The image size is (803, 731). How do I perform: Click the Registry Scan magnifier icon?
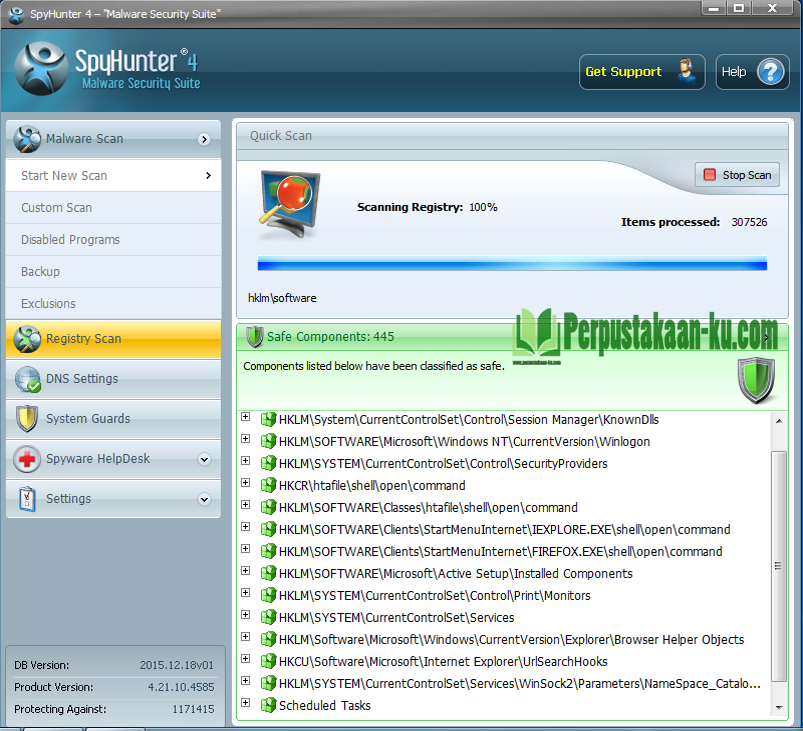pyautogui.click(x=27, y=339)
